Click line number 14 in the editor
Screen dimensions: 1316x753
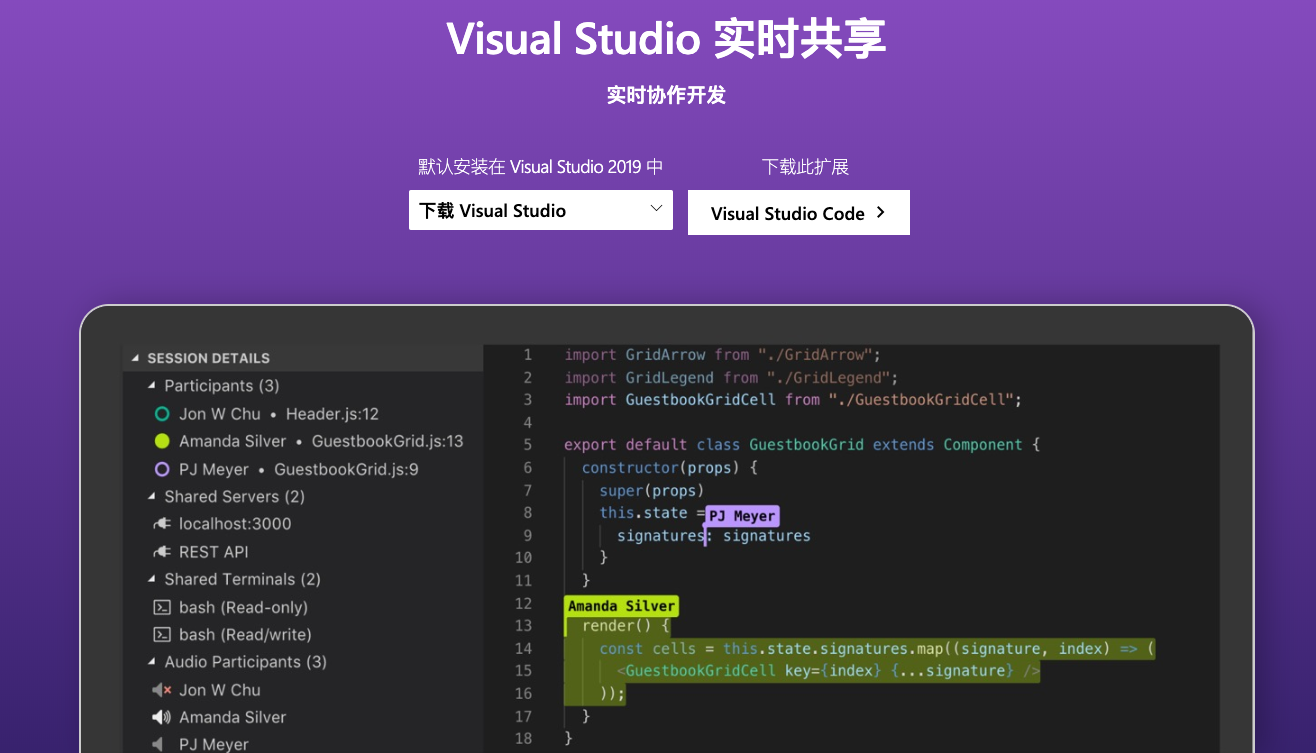524,648
